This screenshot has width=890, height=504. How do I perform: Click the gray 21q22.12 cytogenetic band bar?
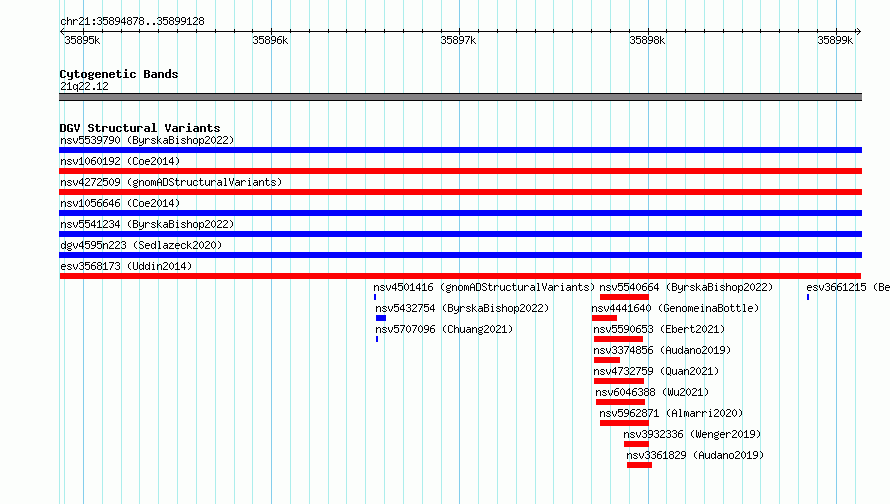click(460, 97)
